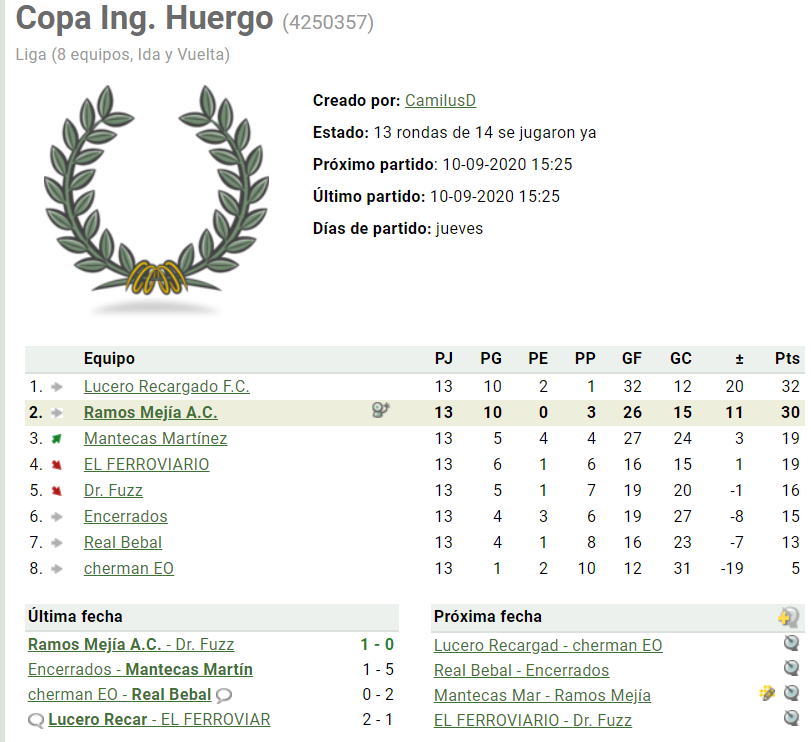This screenshot has height=742, width=811.
Task: Open Mantecas Martínez team link
Action: point(155,438)
